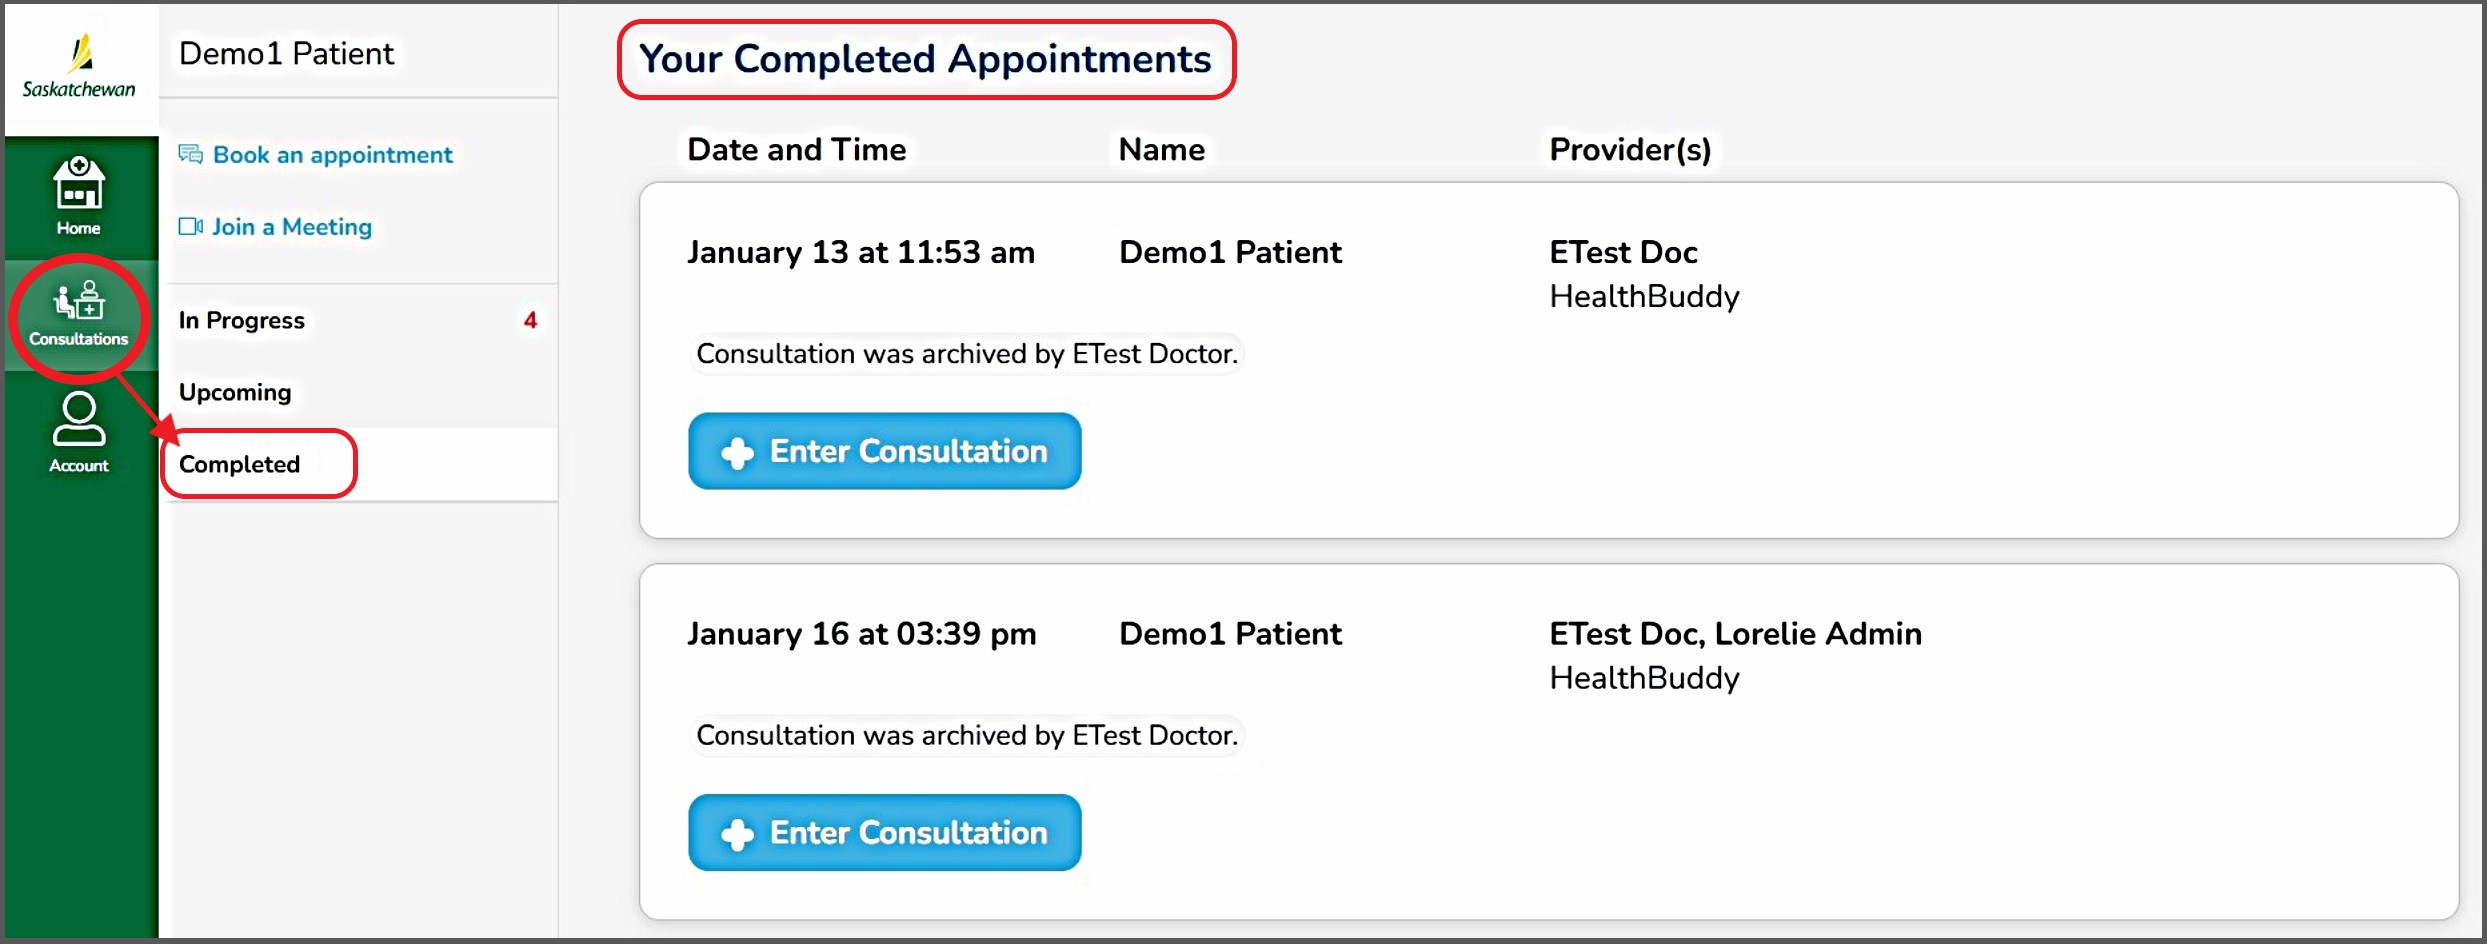Click the ETest Doc, Lorelie Admin provider text
Image resolution: width=2487 pixels, height=944 pixels.
tap(1735, 634)
